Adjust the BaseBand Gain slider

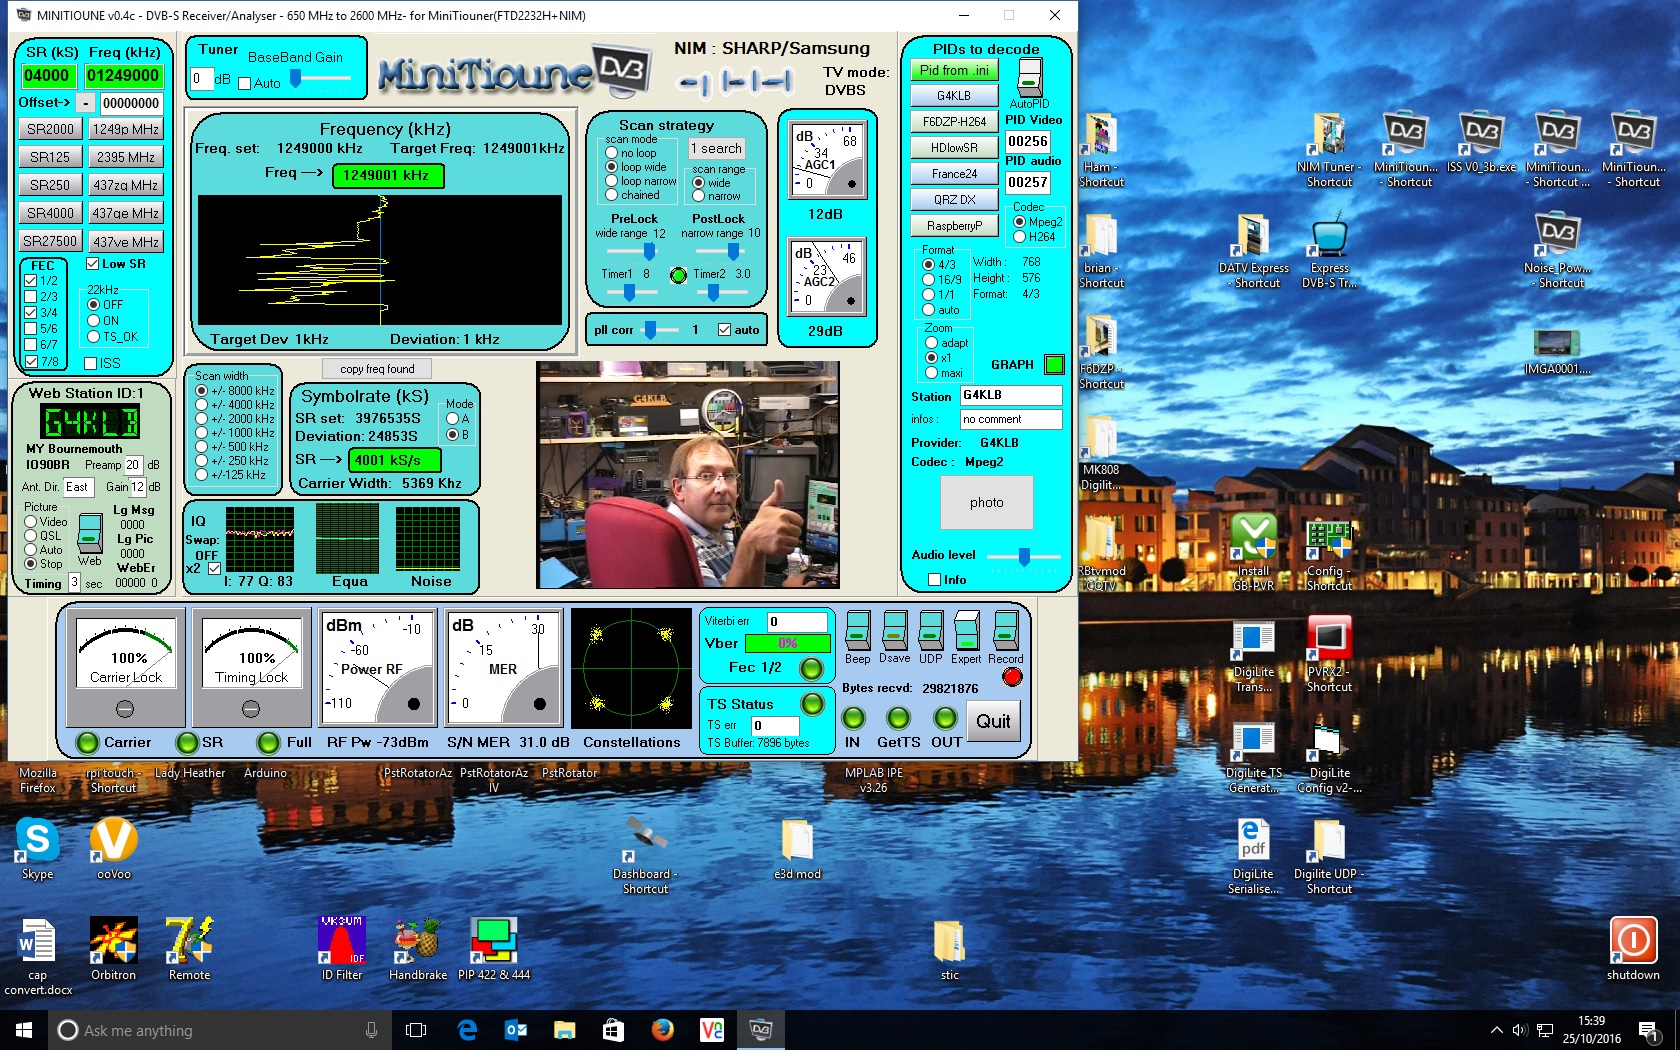[296, 78]
